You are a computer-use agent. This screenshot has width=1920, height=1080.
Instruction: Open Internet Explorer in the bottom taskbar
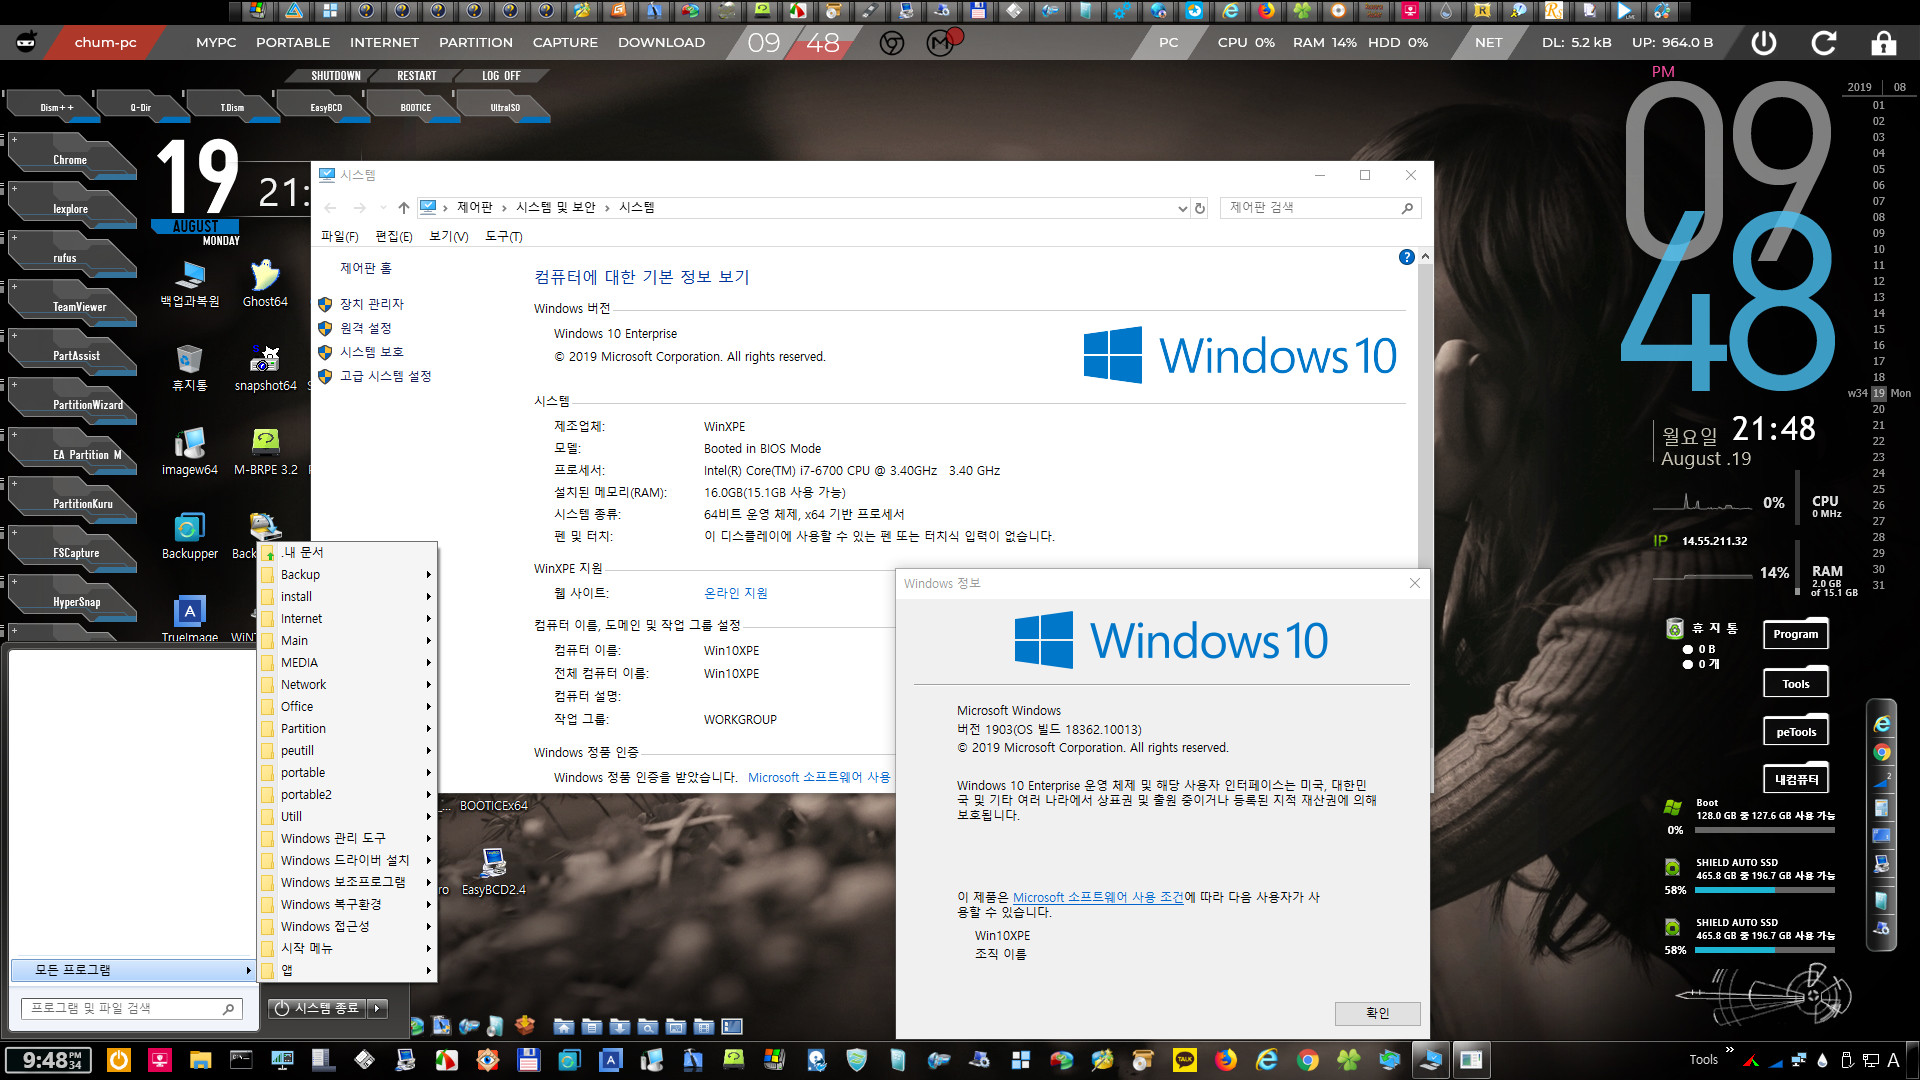[x=1267, y=1060]
